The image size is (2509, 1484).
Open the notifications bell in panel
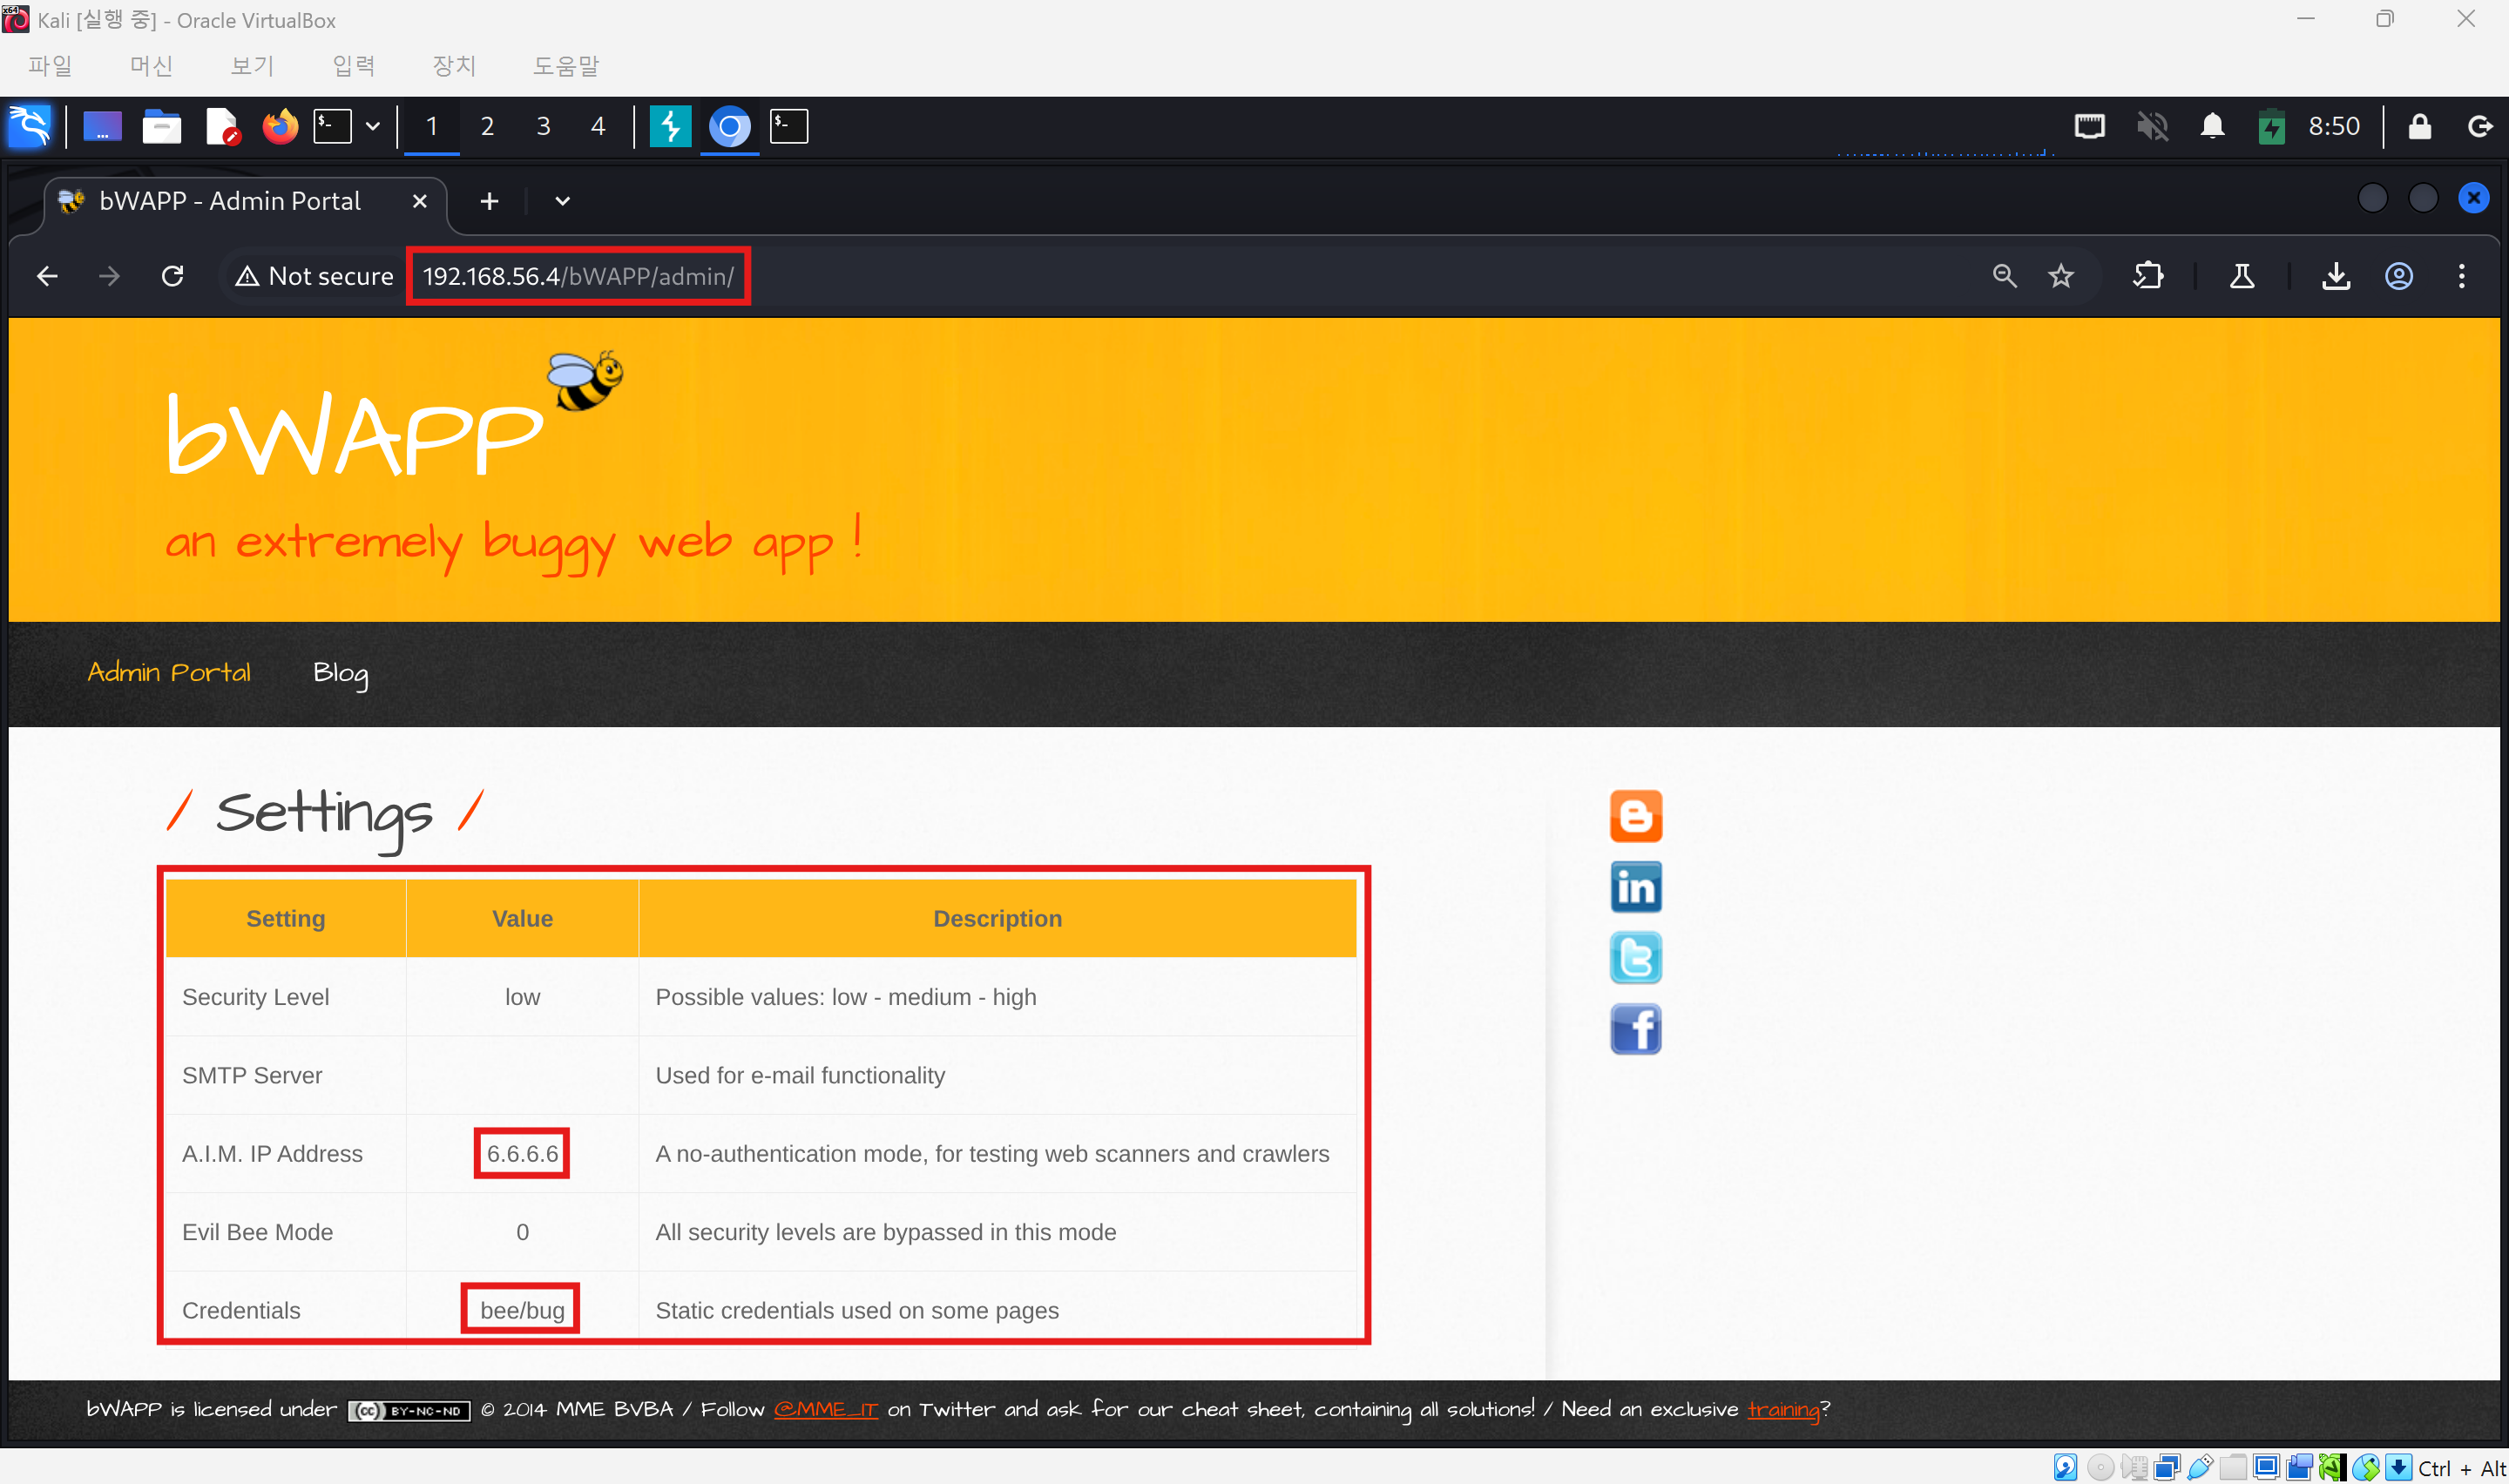pyautogui.click(x=2212, y=127)
